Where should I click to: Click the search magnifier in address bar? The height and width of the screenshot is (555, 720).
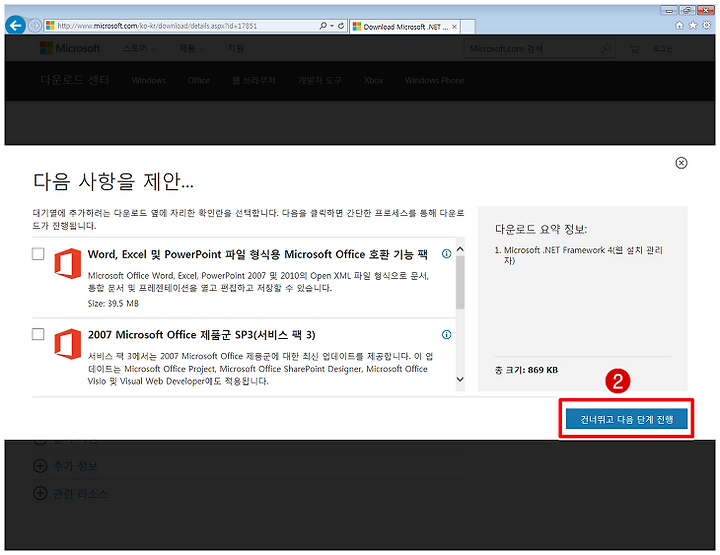click(x=324, y=26)
